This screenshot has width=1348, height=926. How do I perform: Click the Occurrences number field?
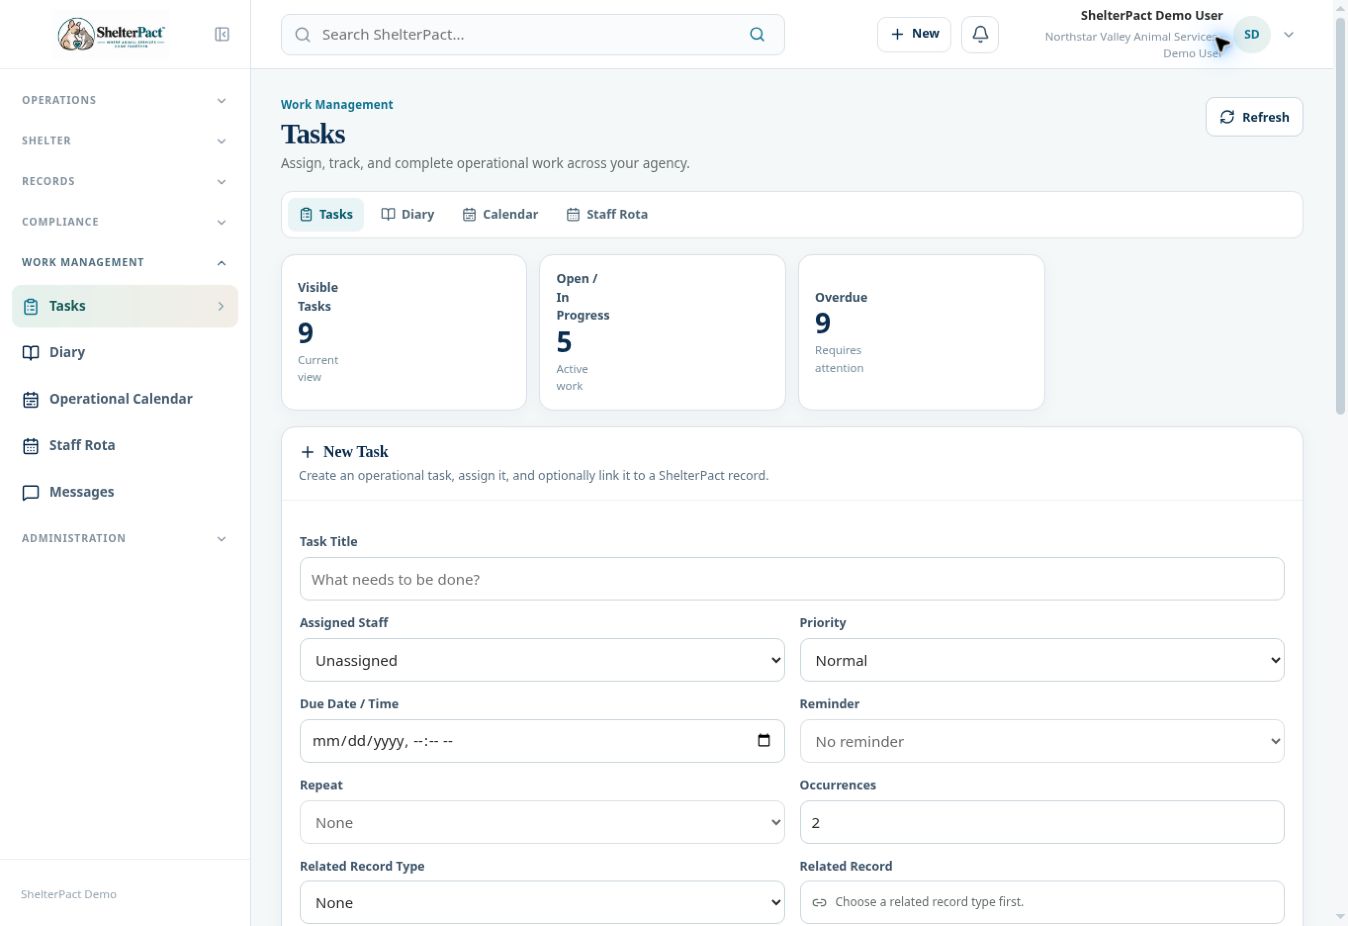pos(1042,822)
